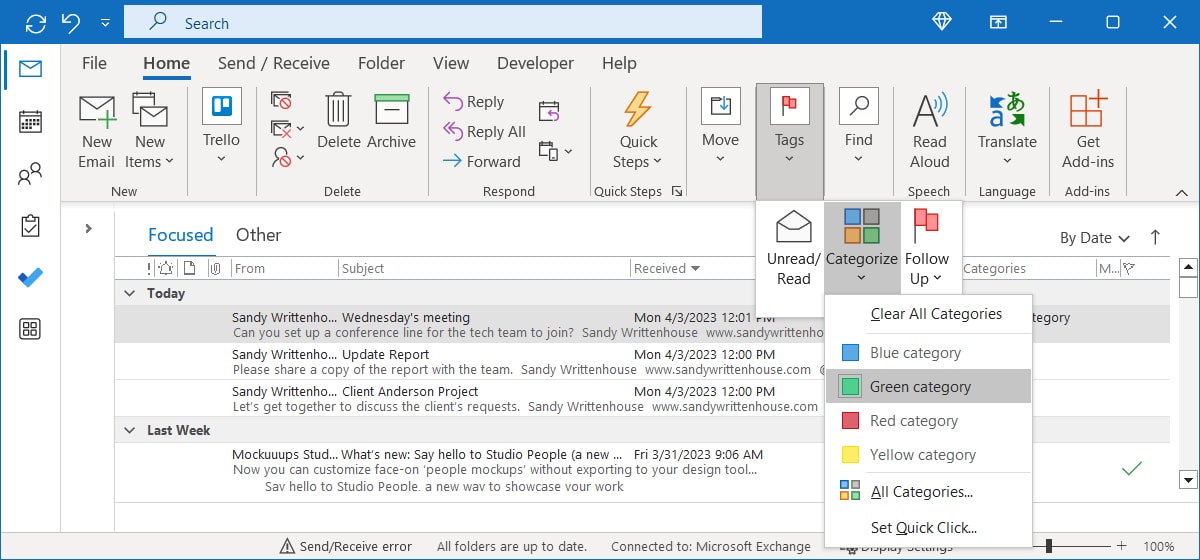The height and width of the screenshot is (560, 1200).
Task: Collapse the Last Week group
Action: pos(129,430)
